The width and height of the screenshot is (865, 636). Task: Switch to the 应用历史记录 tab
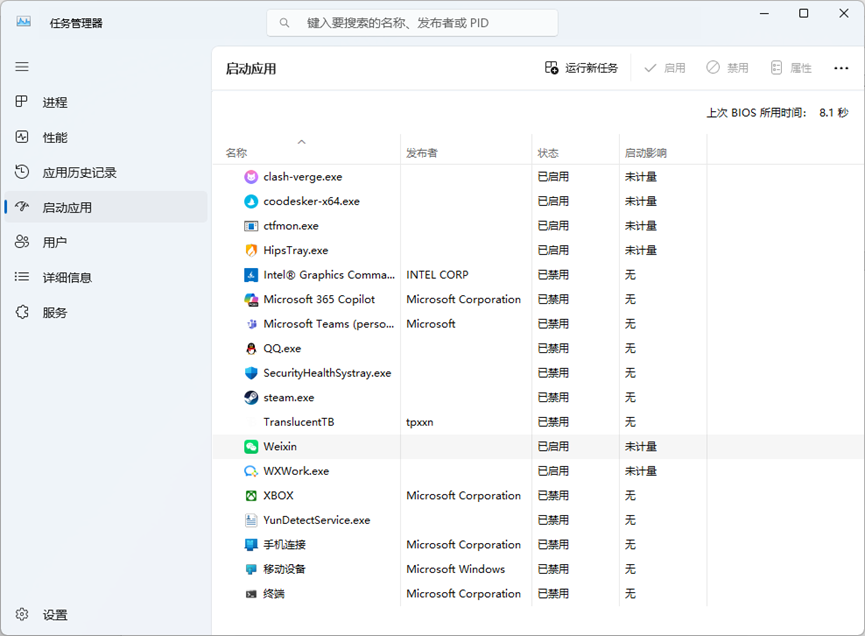[x=106, y=172]
